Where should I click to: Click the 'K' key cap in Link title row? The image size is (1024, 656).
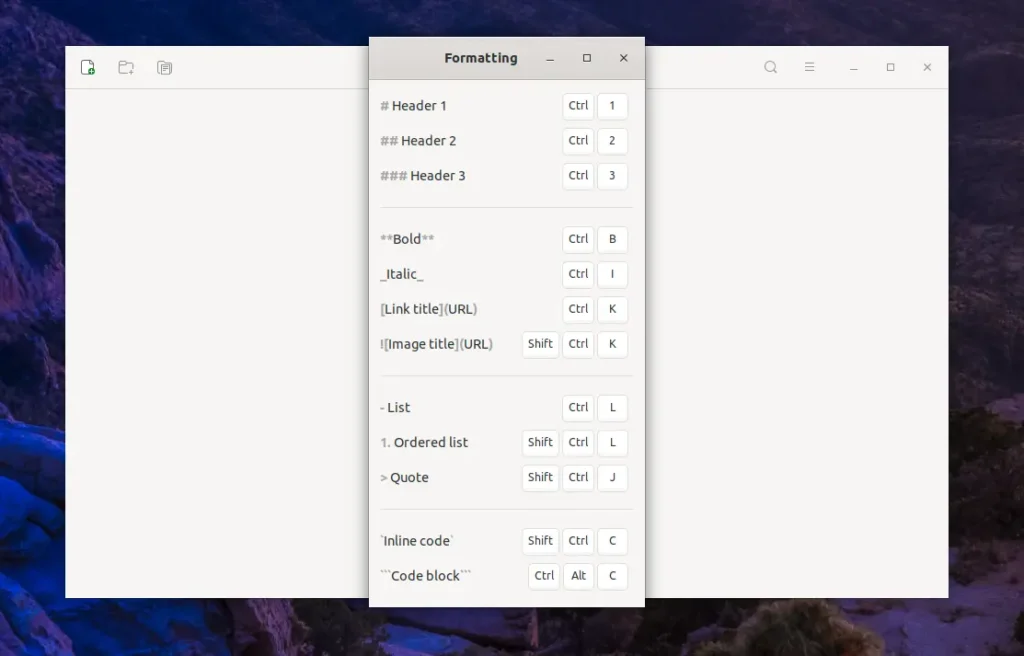612,309
